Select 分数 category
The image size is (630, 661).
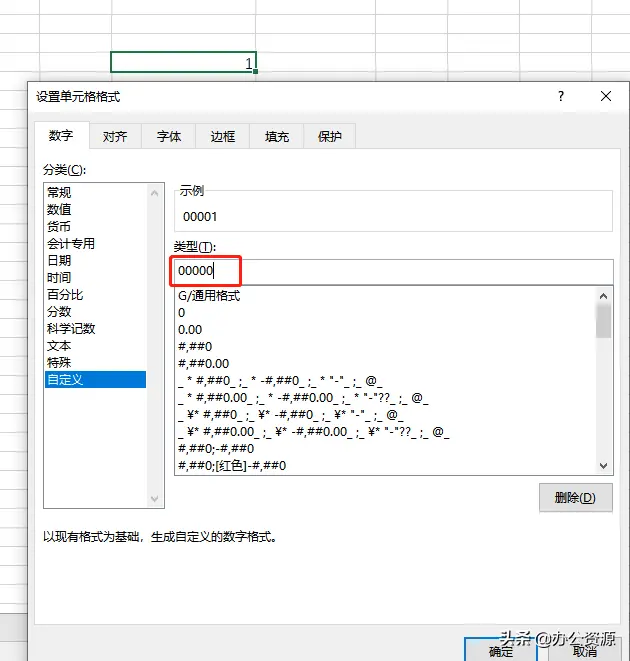pyautogui.click(x=95, y=312)
